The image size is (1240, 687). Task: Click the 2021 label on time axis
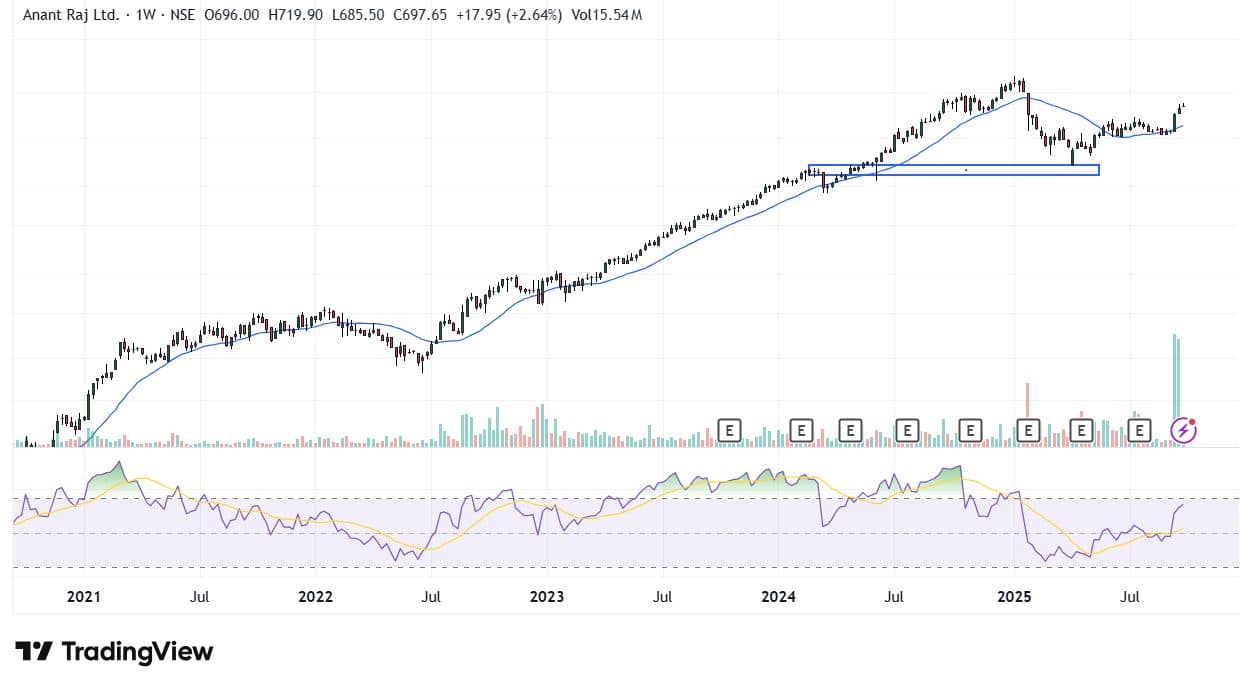pyautogui.click(x=83, y=597)
